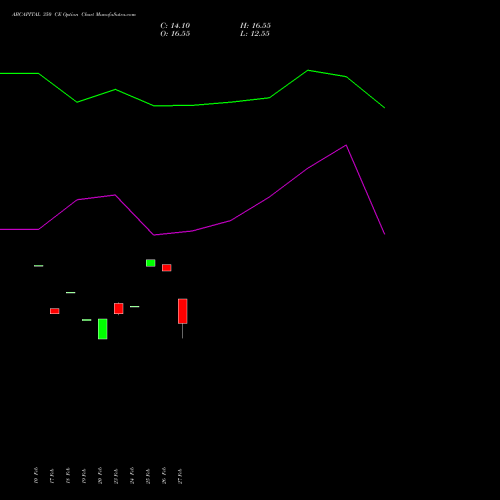The image size is (500, 500).
Task: Click the tall red candle for 27 Feb
Action: 183,311
